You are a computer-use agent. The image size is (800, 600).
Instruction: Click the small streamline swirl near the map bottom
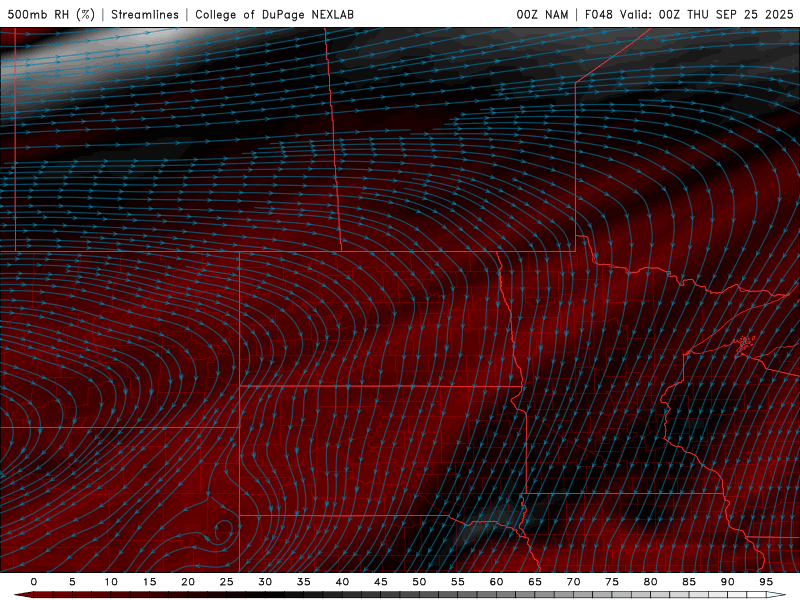pyautogui.click(x=223, y=531)
